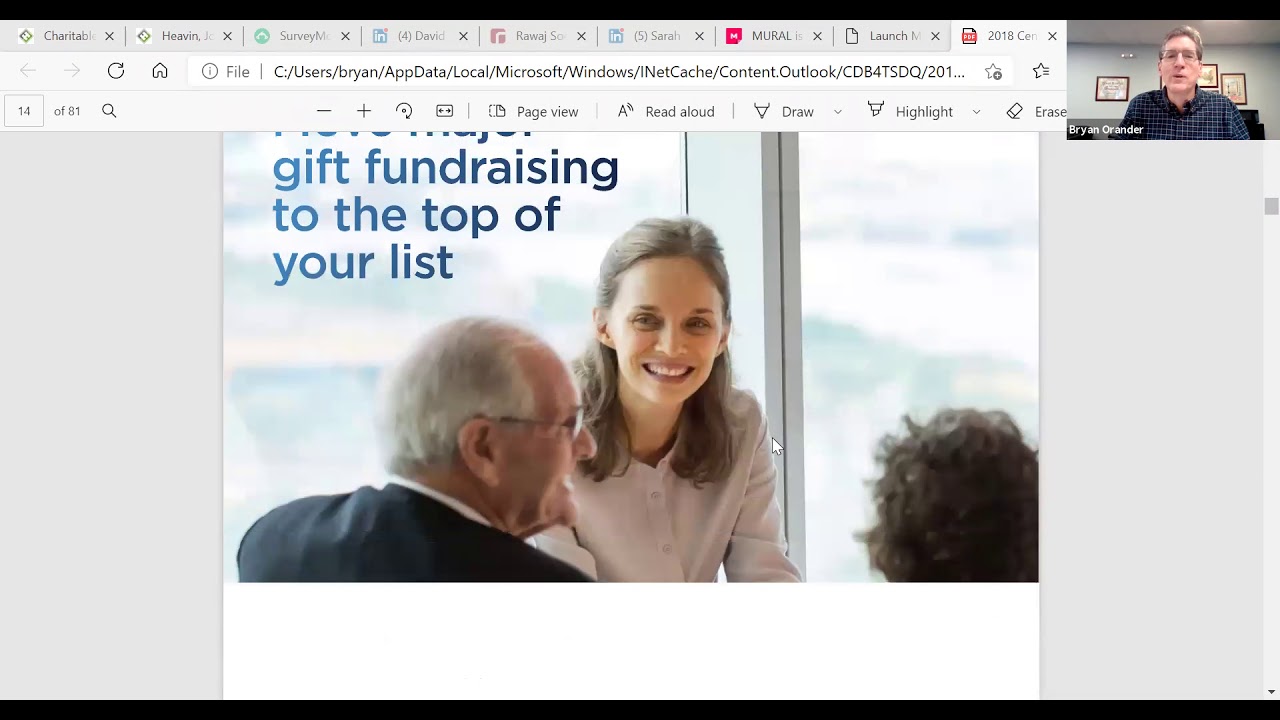Image resolution: width=1280 pixels, height=720 pixels.
Task: Click the fit to width icon
Action: coord(445,111)
